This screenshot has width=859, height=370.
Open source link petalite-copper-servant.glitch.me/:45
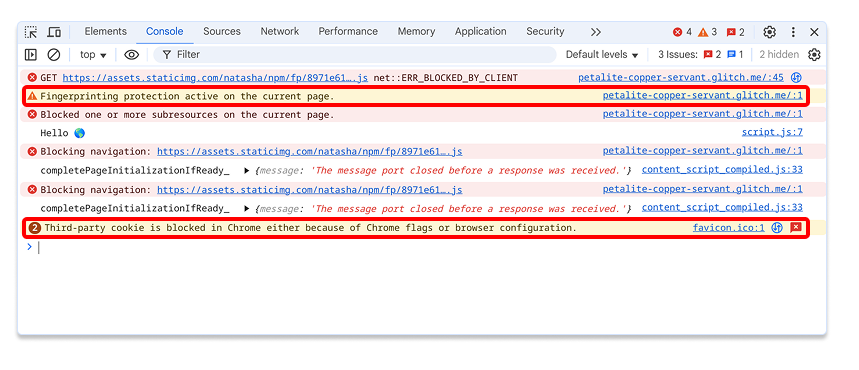(x=681, y=78)
